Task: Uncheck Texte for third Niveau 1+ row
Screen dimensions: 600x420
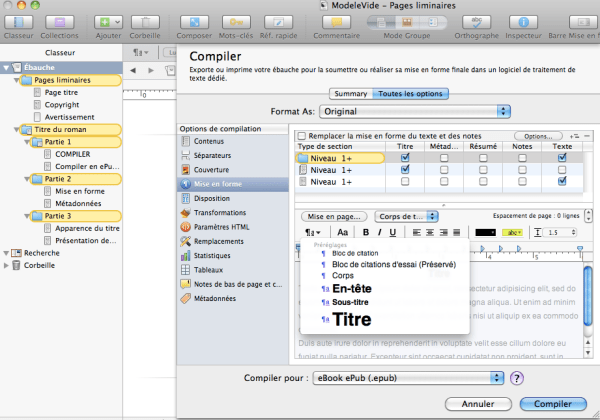Action: coord(562,181)
